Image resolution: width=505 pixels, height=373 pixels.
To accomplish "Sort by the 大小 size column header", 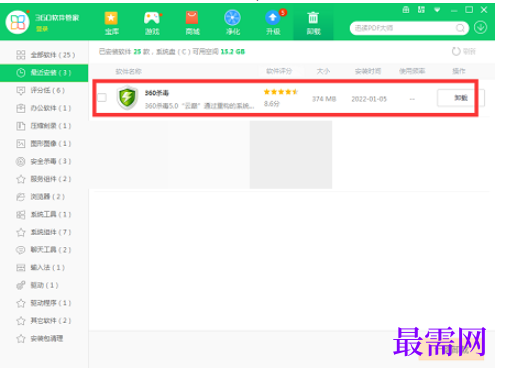I will (323, 71).
